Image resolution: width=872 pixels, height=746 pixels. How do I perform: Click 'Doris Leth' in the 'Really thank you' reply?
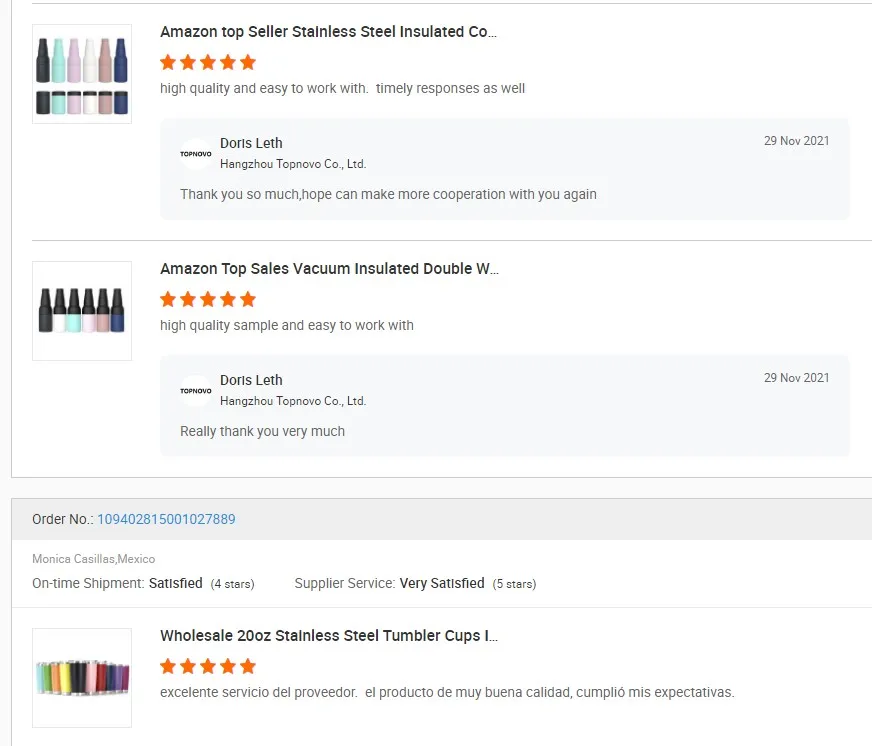[251, 380]
